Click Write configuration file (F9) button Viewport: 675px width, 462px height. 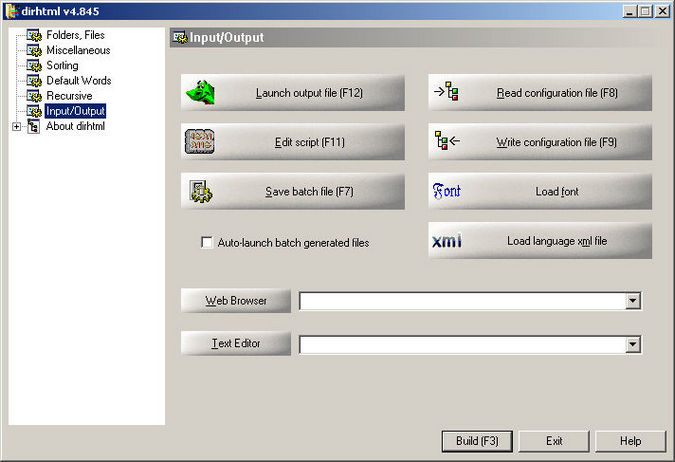[x=540, y=142]
